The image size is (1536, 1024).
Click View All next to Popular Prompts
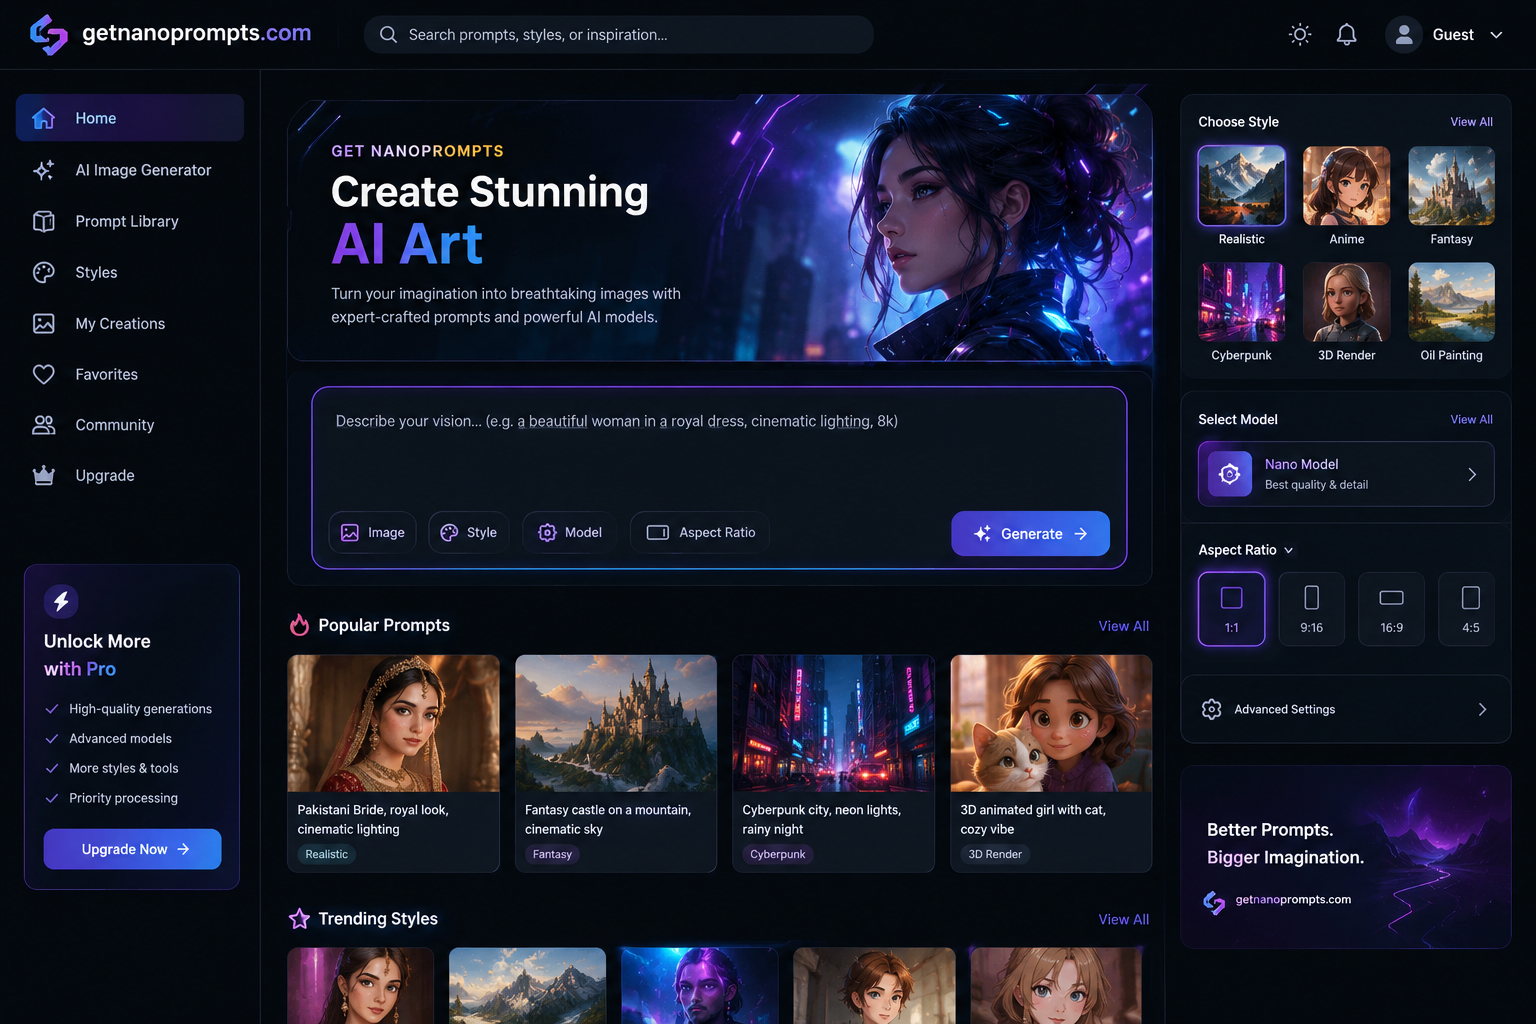click(x=1124, y=626)
